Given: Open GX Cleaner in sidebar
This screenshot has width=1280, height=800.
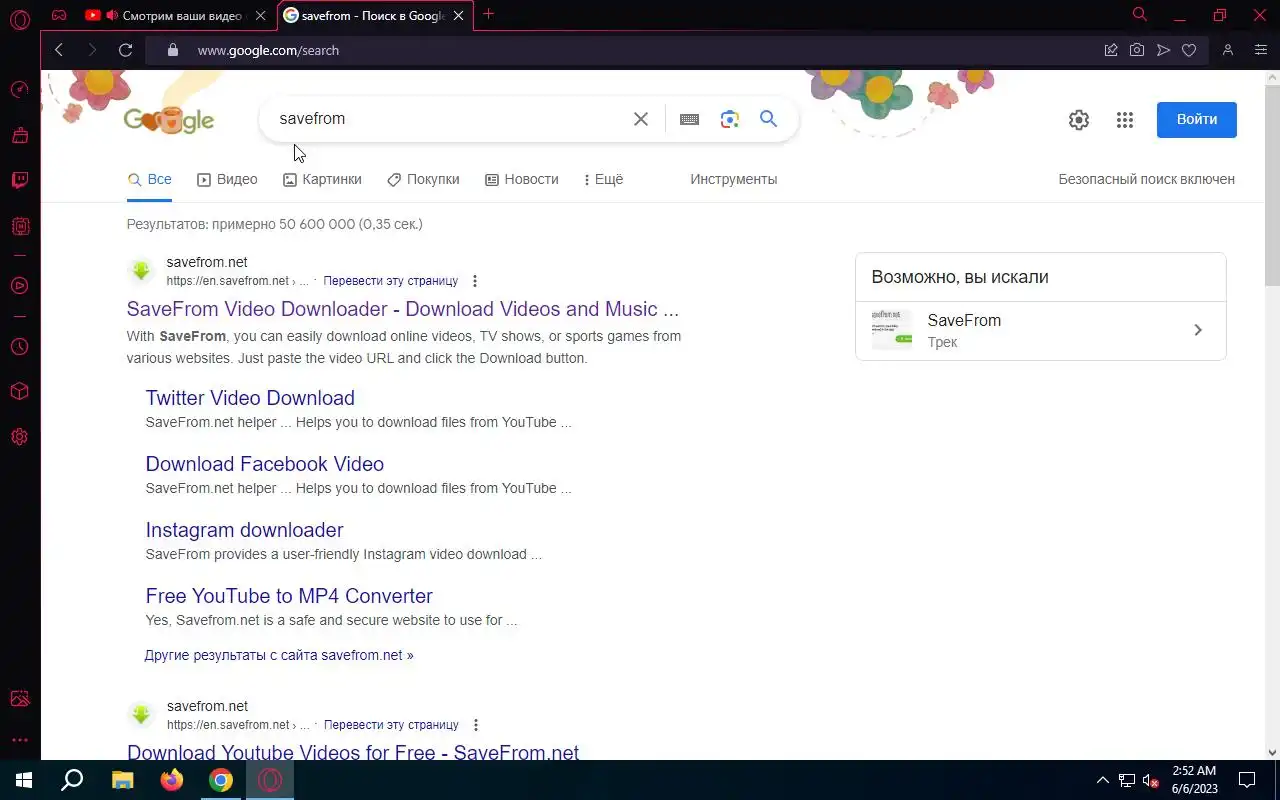Looking at the screenshot, I should coord(20,135).
